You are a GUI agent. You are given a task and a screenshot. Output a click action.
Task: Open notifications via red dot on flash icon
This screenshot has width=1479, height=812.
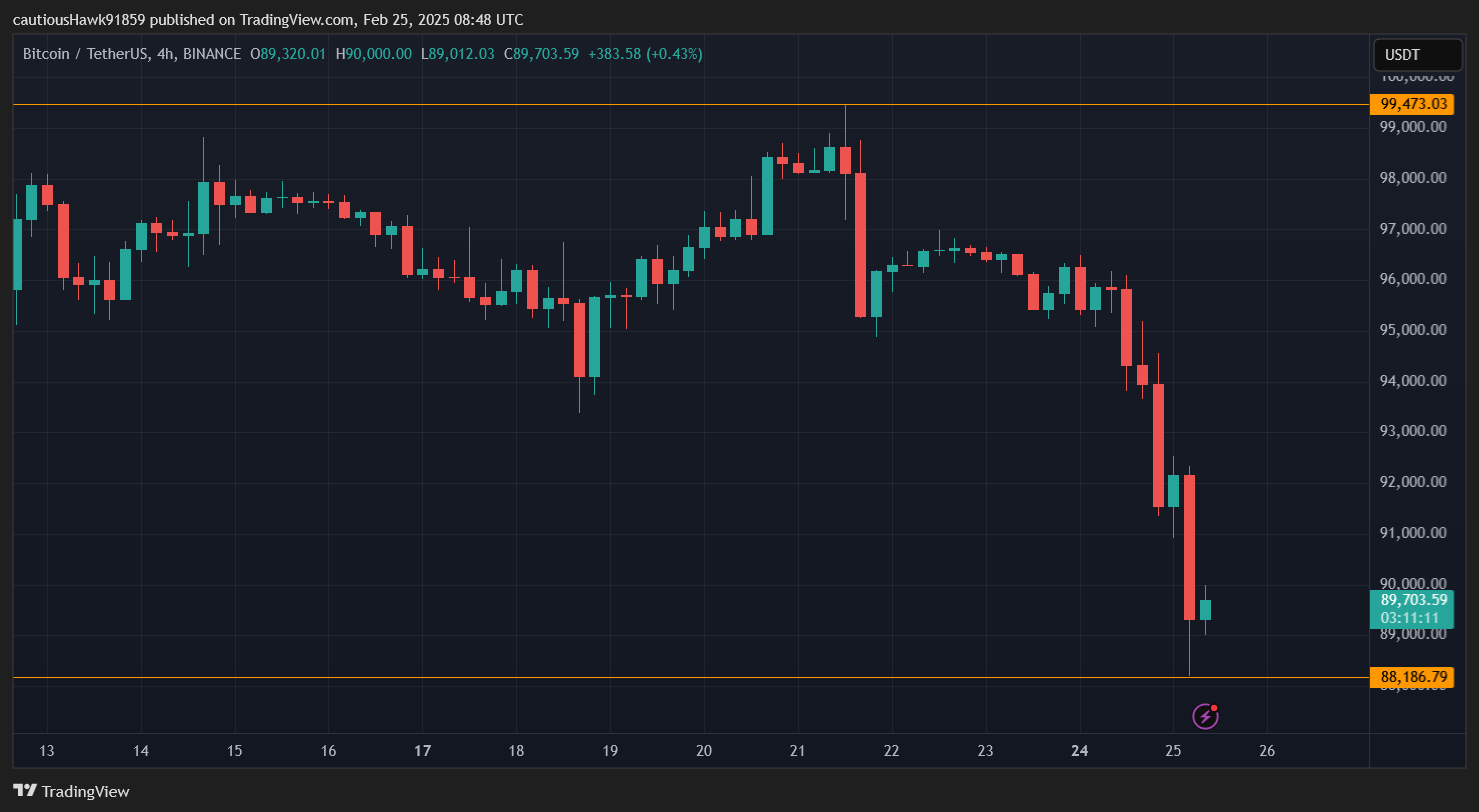(x=1214, y=708)
